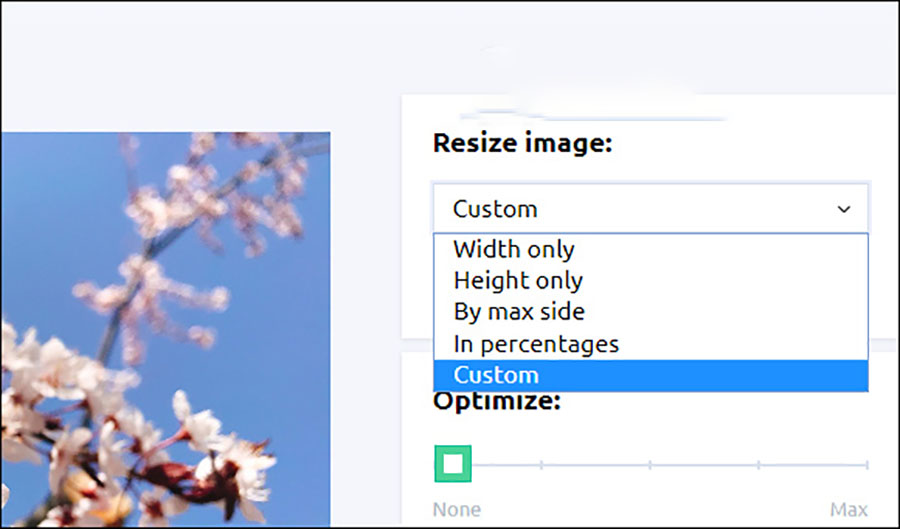This screenshot has width=900, height=529.
Task: Set Optimize slider to the middle tick
Action: [650, 464]
